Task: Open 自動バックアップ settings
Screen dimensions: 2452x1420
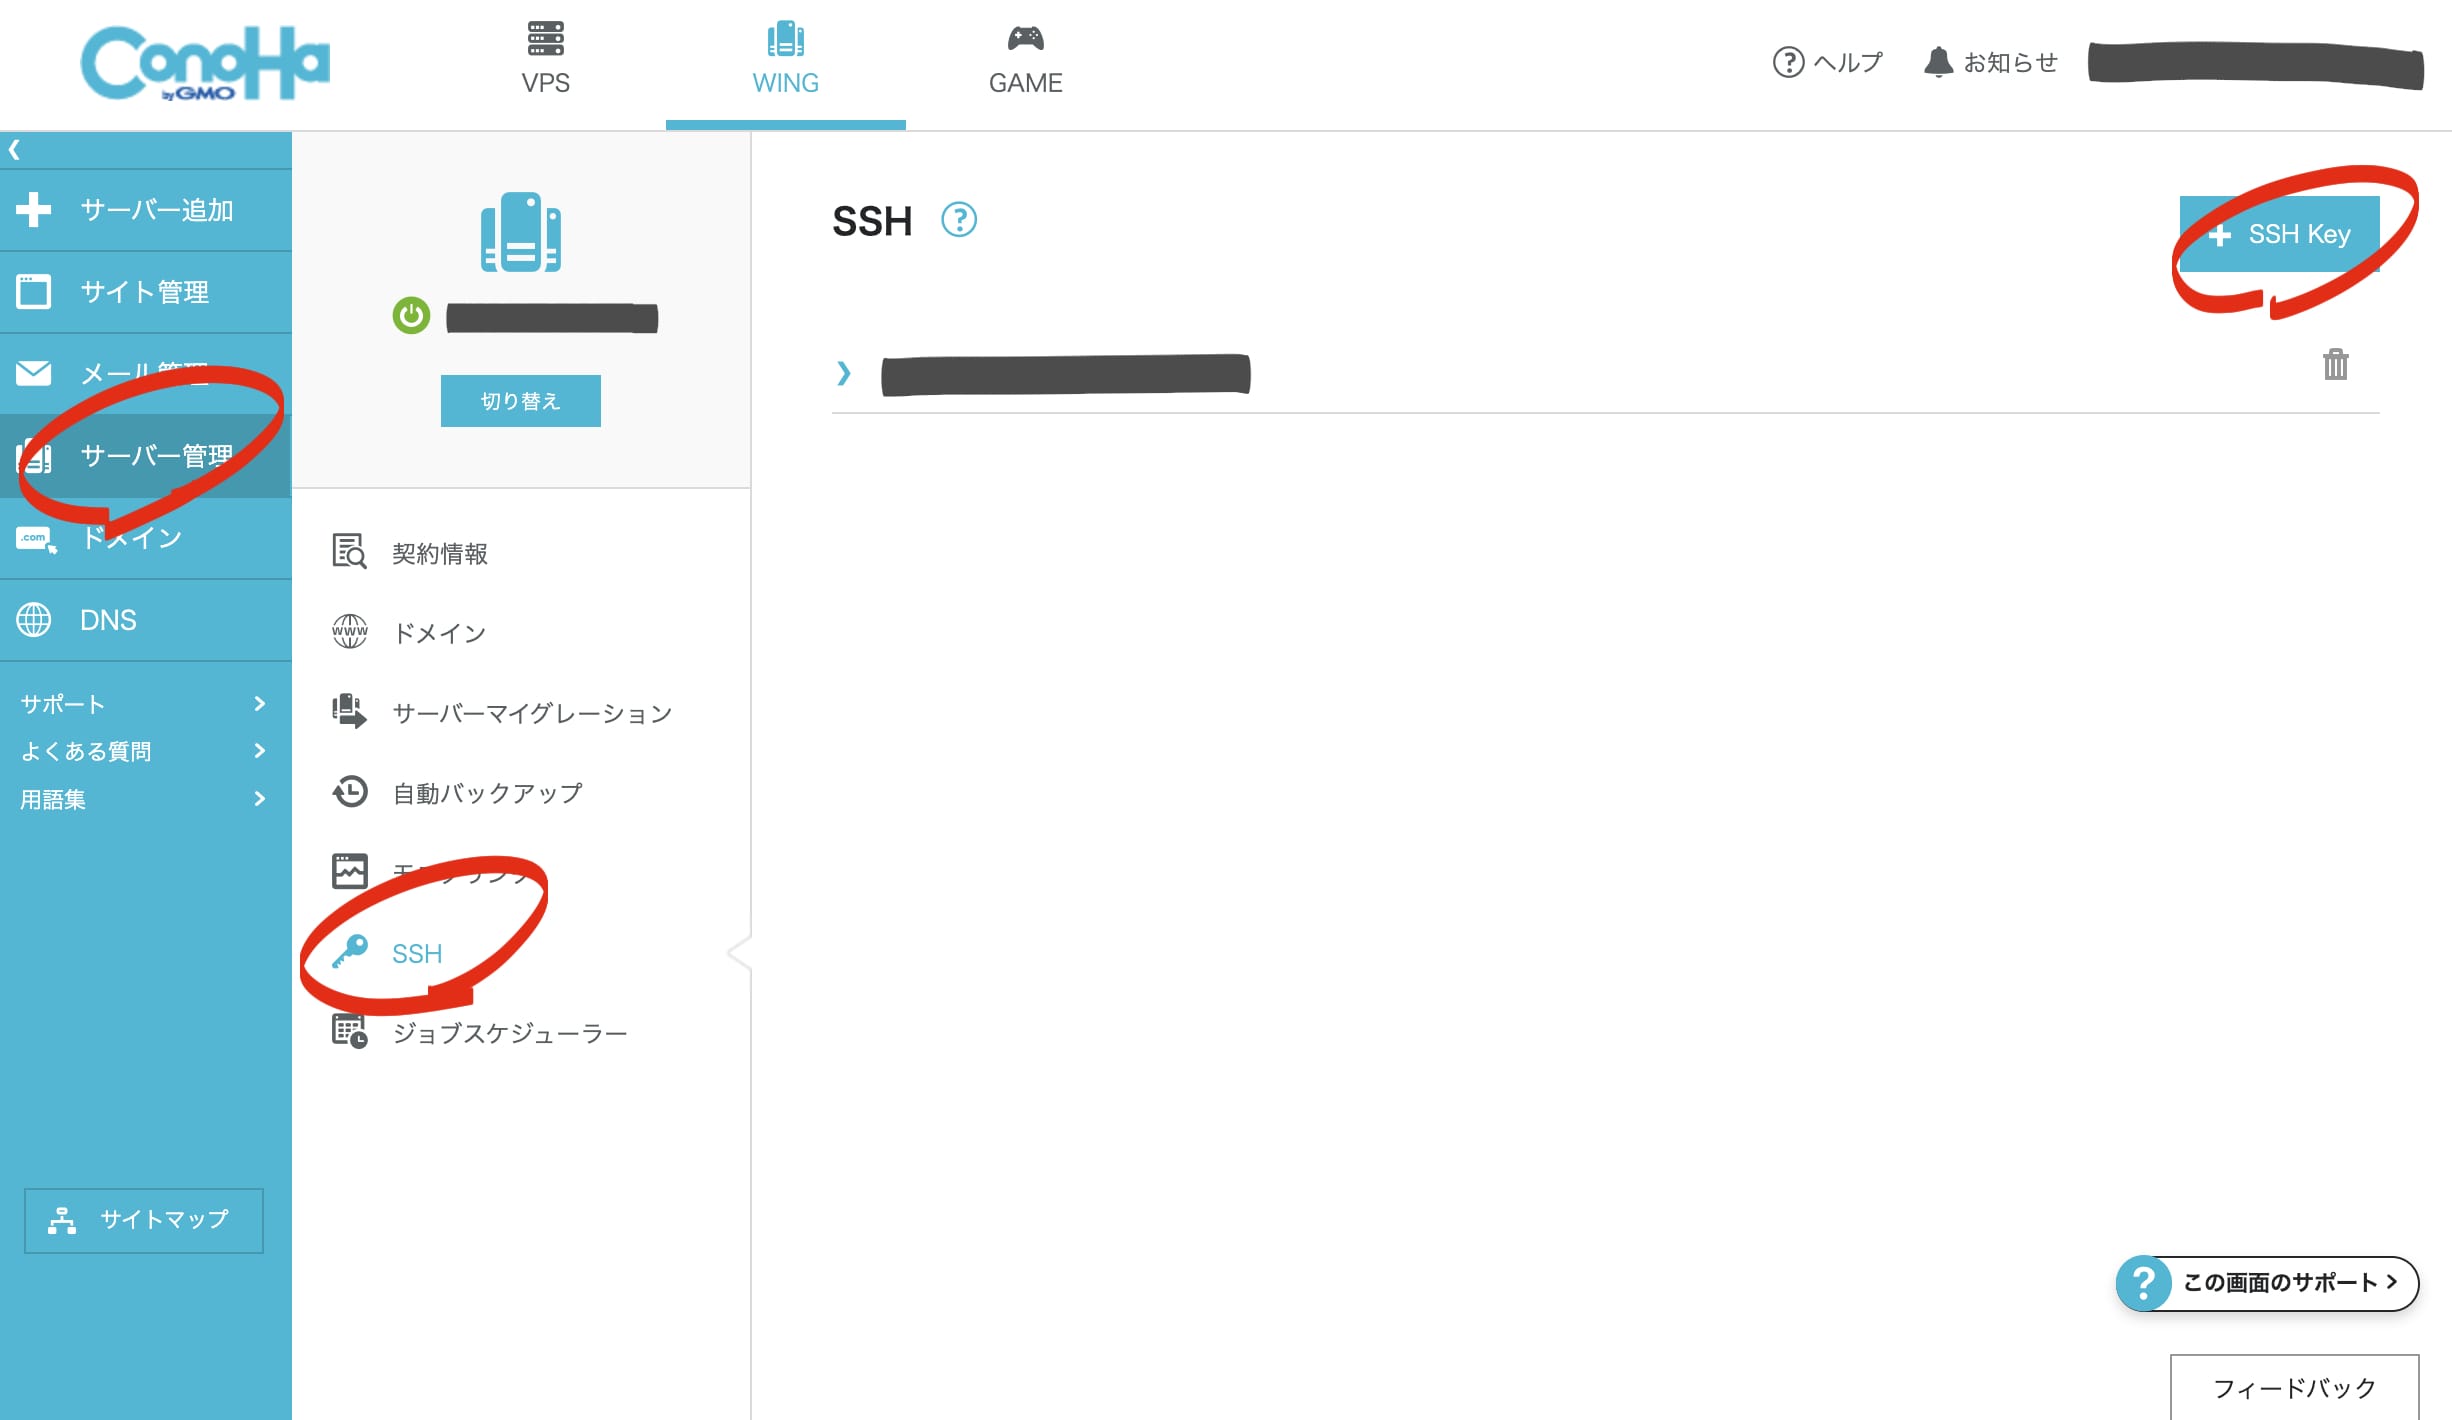Action: point(487,793)
